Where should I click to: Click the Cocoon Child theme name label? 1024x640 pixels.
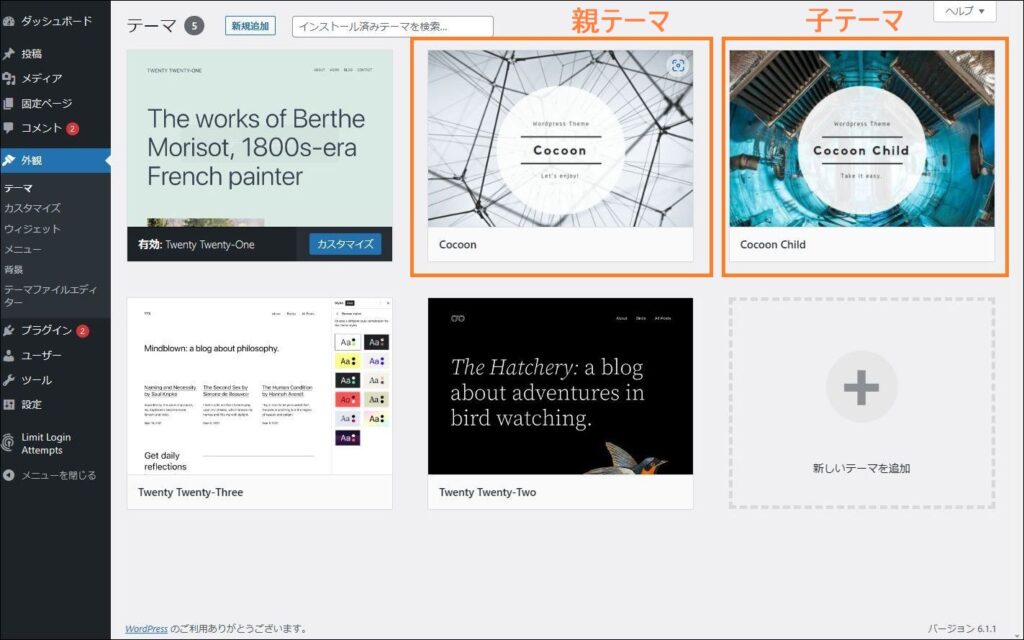773,244
